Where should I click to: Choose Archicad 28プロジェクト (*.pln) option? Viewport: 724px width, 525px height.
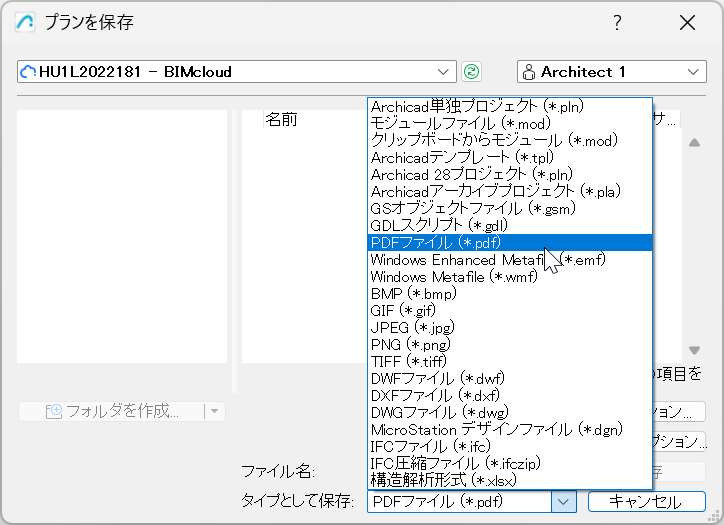pyautogui.click(x=510, y=175)
